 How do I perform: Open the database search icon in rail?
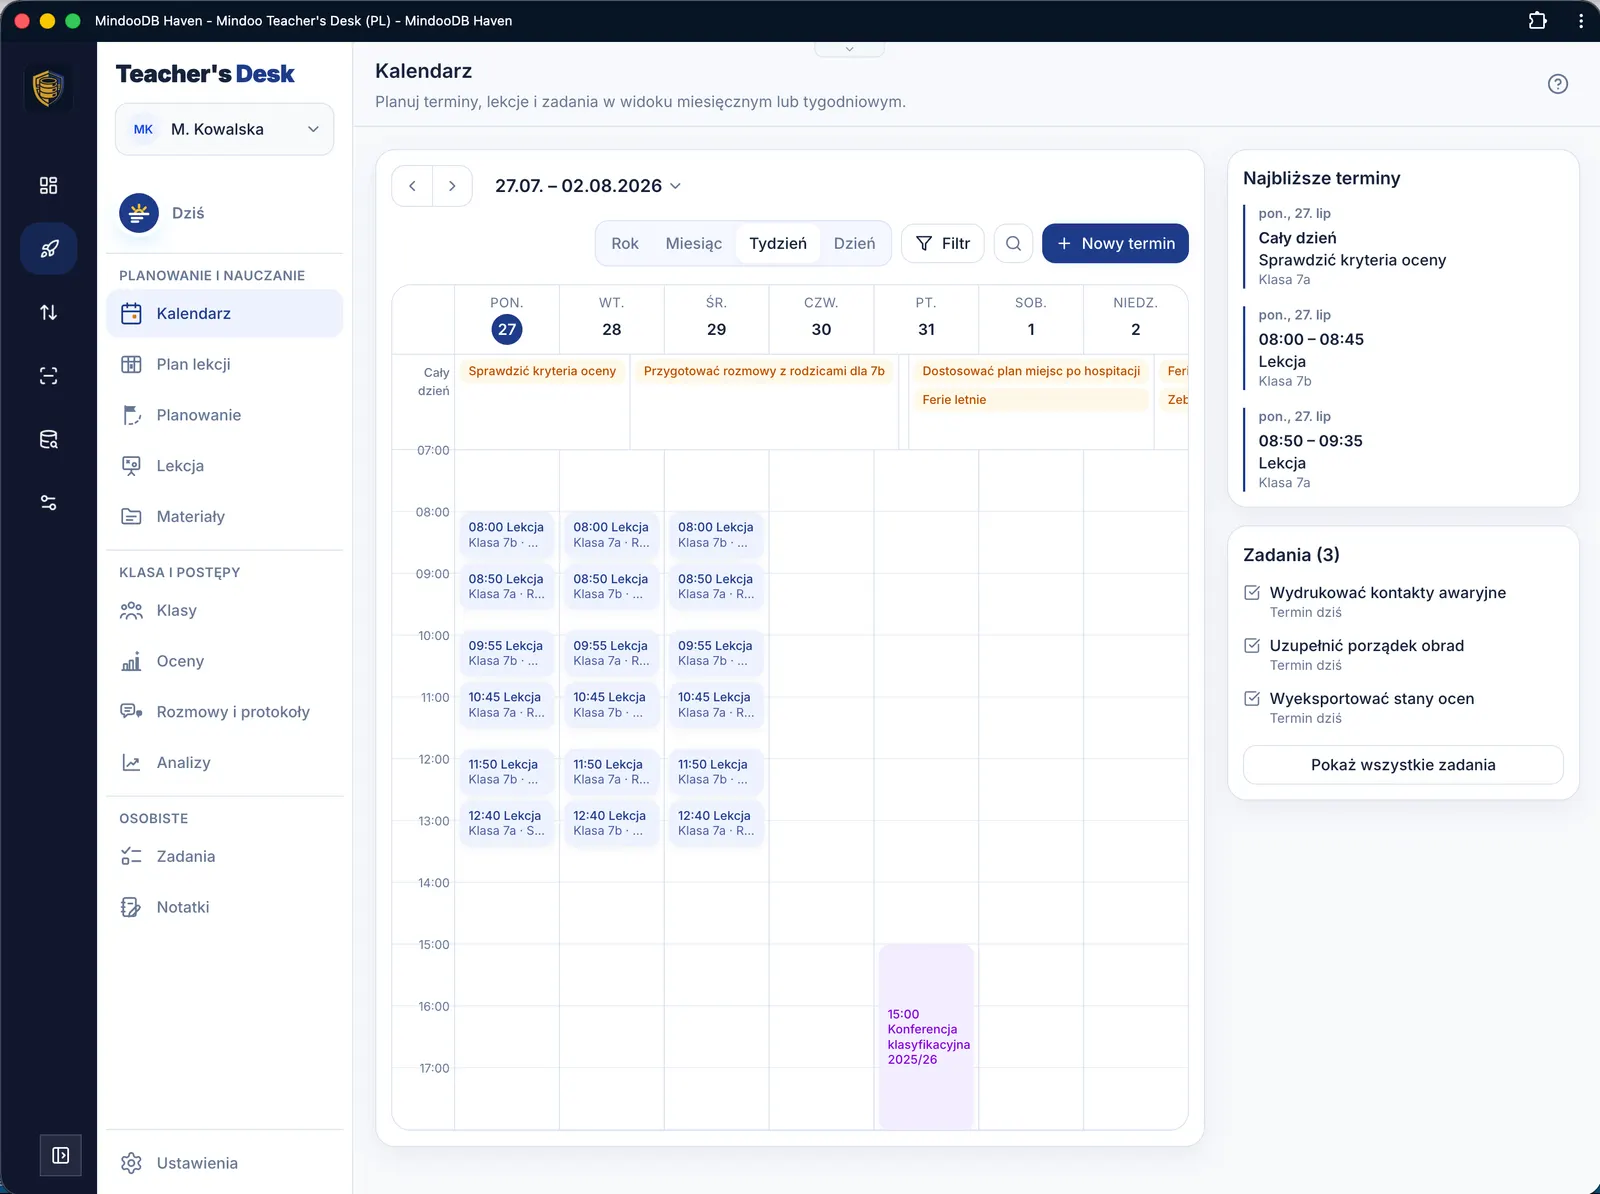48,439
